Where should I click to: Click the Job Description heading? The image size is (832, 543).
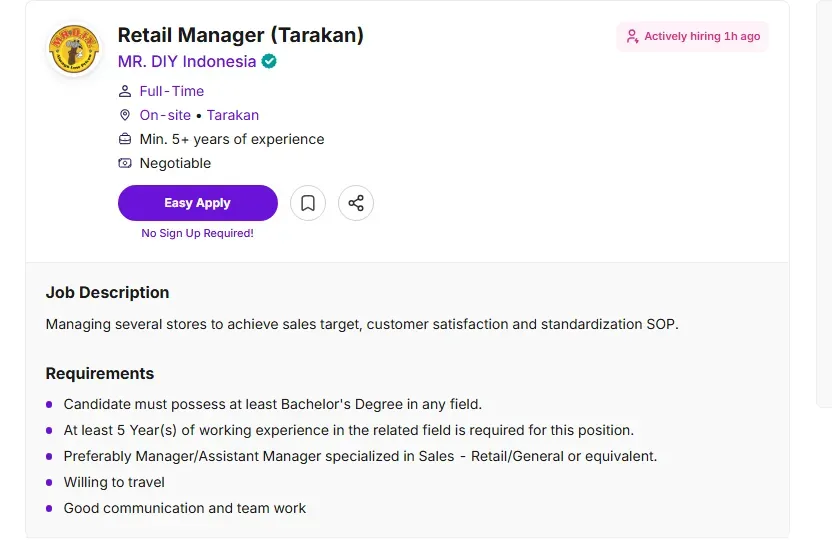(108, 292)
